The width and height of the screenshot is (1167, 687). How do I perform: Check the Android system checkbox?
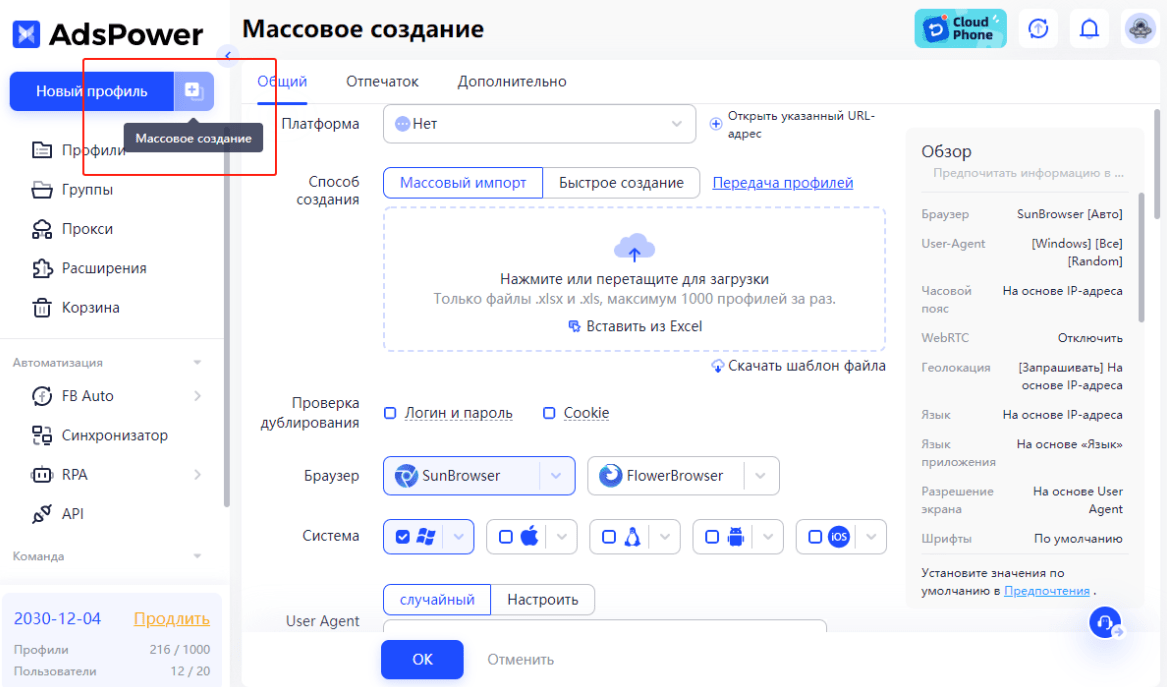click(712, 537)
